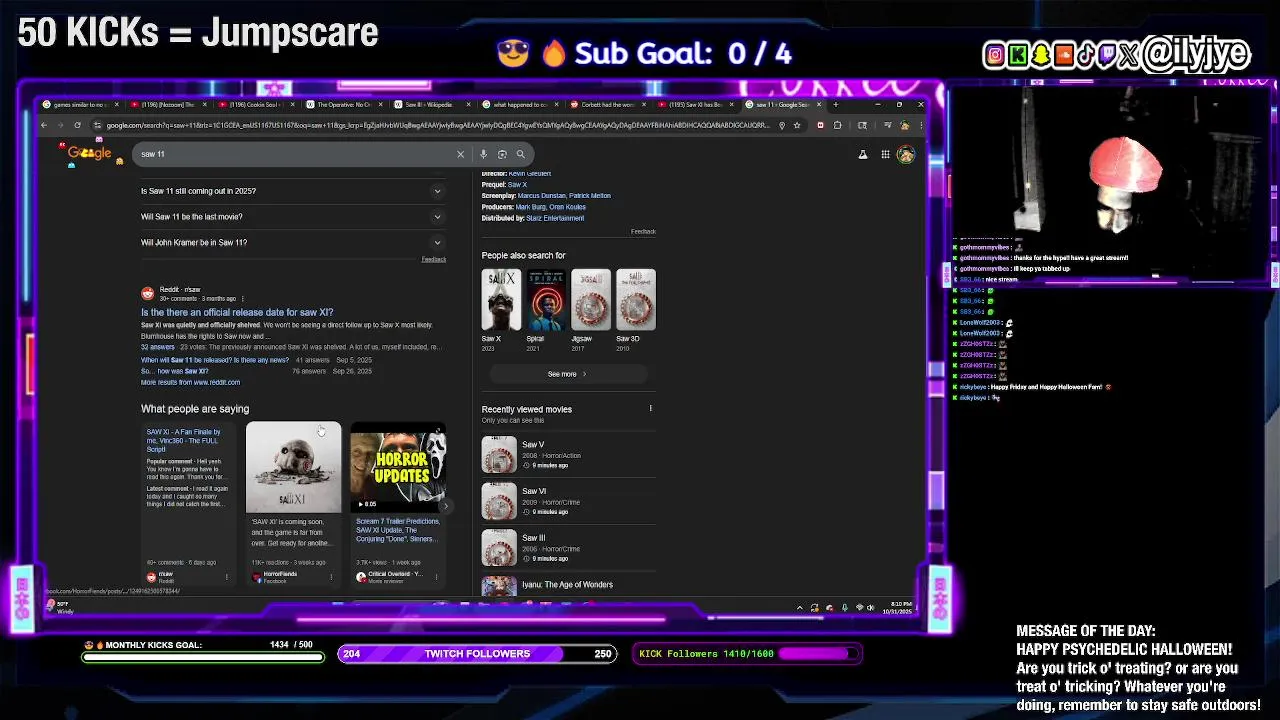Switch to the 'Cookin Soul' YouTube tab

click(x=255, y=104)
